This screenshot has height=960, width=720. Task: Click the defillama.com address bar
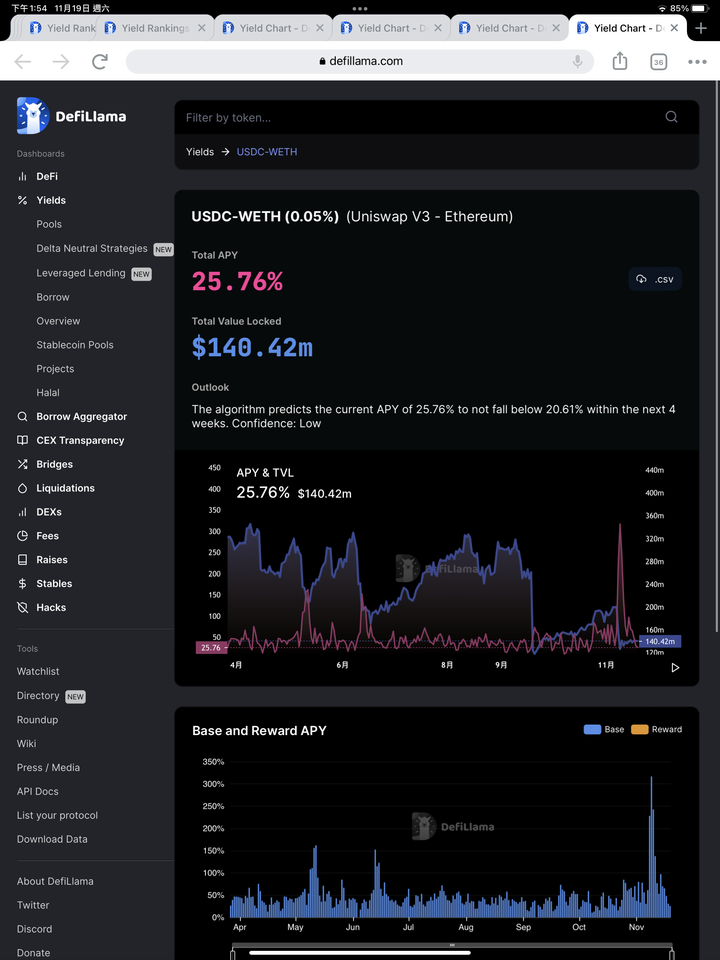click(360, 61)
